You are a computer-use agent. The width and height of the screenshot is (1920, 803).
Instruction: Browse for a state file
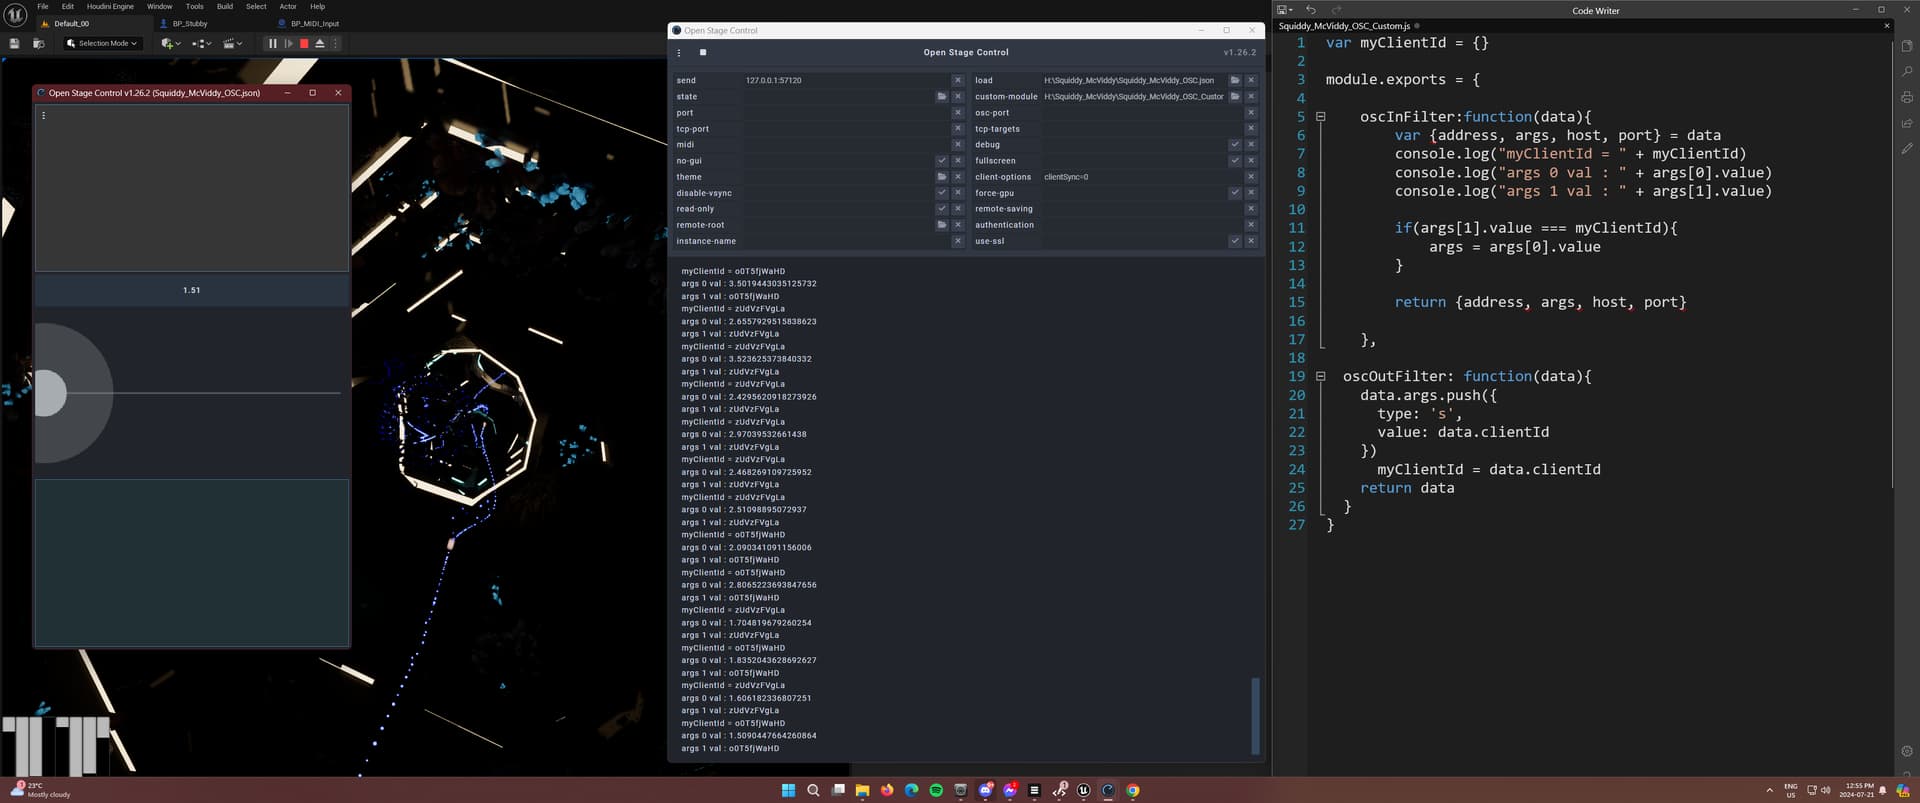[x=942, y=96]
